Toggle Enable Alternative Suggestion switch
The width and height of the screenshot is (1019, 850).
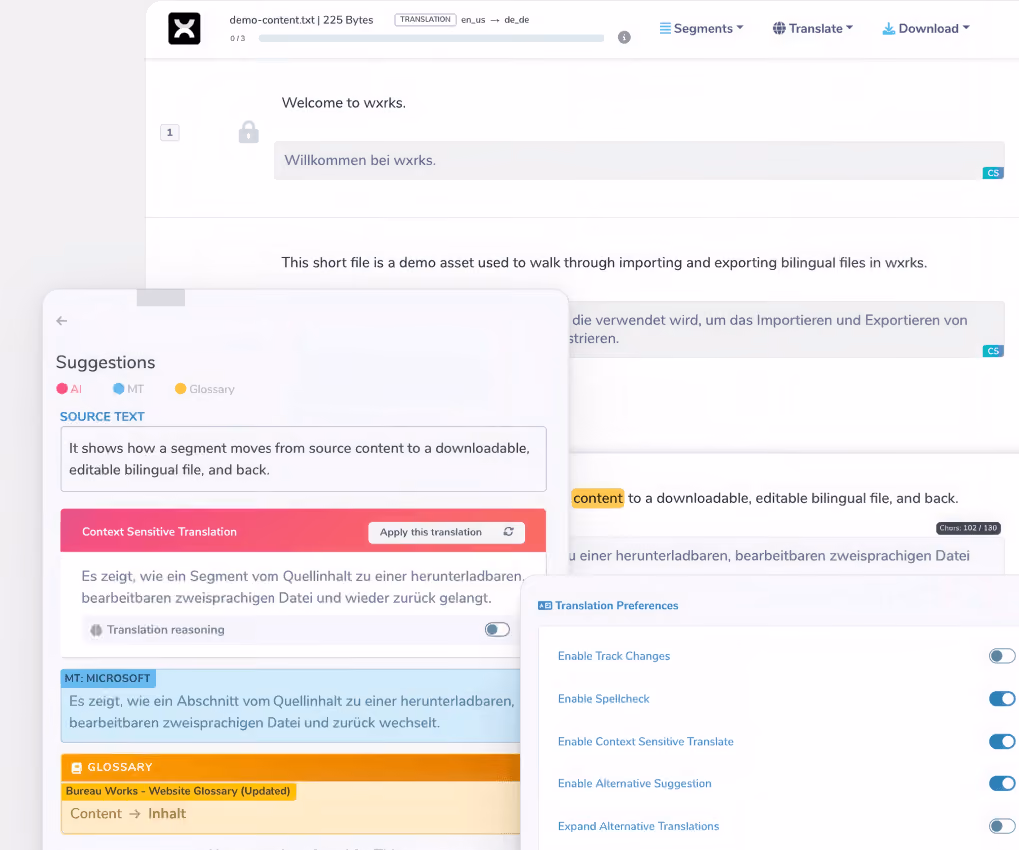click(1001, 784)
